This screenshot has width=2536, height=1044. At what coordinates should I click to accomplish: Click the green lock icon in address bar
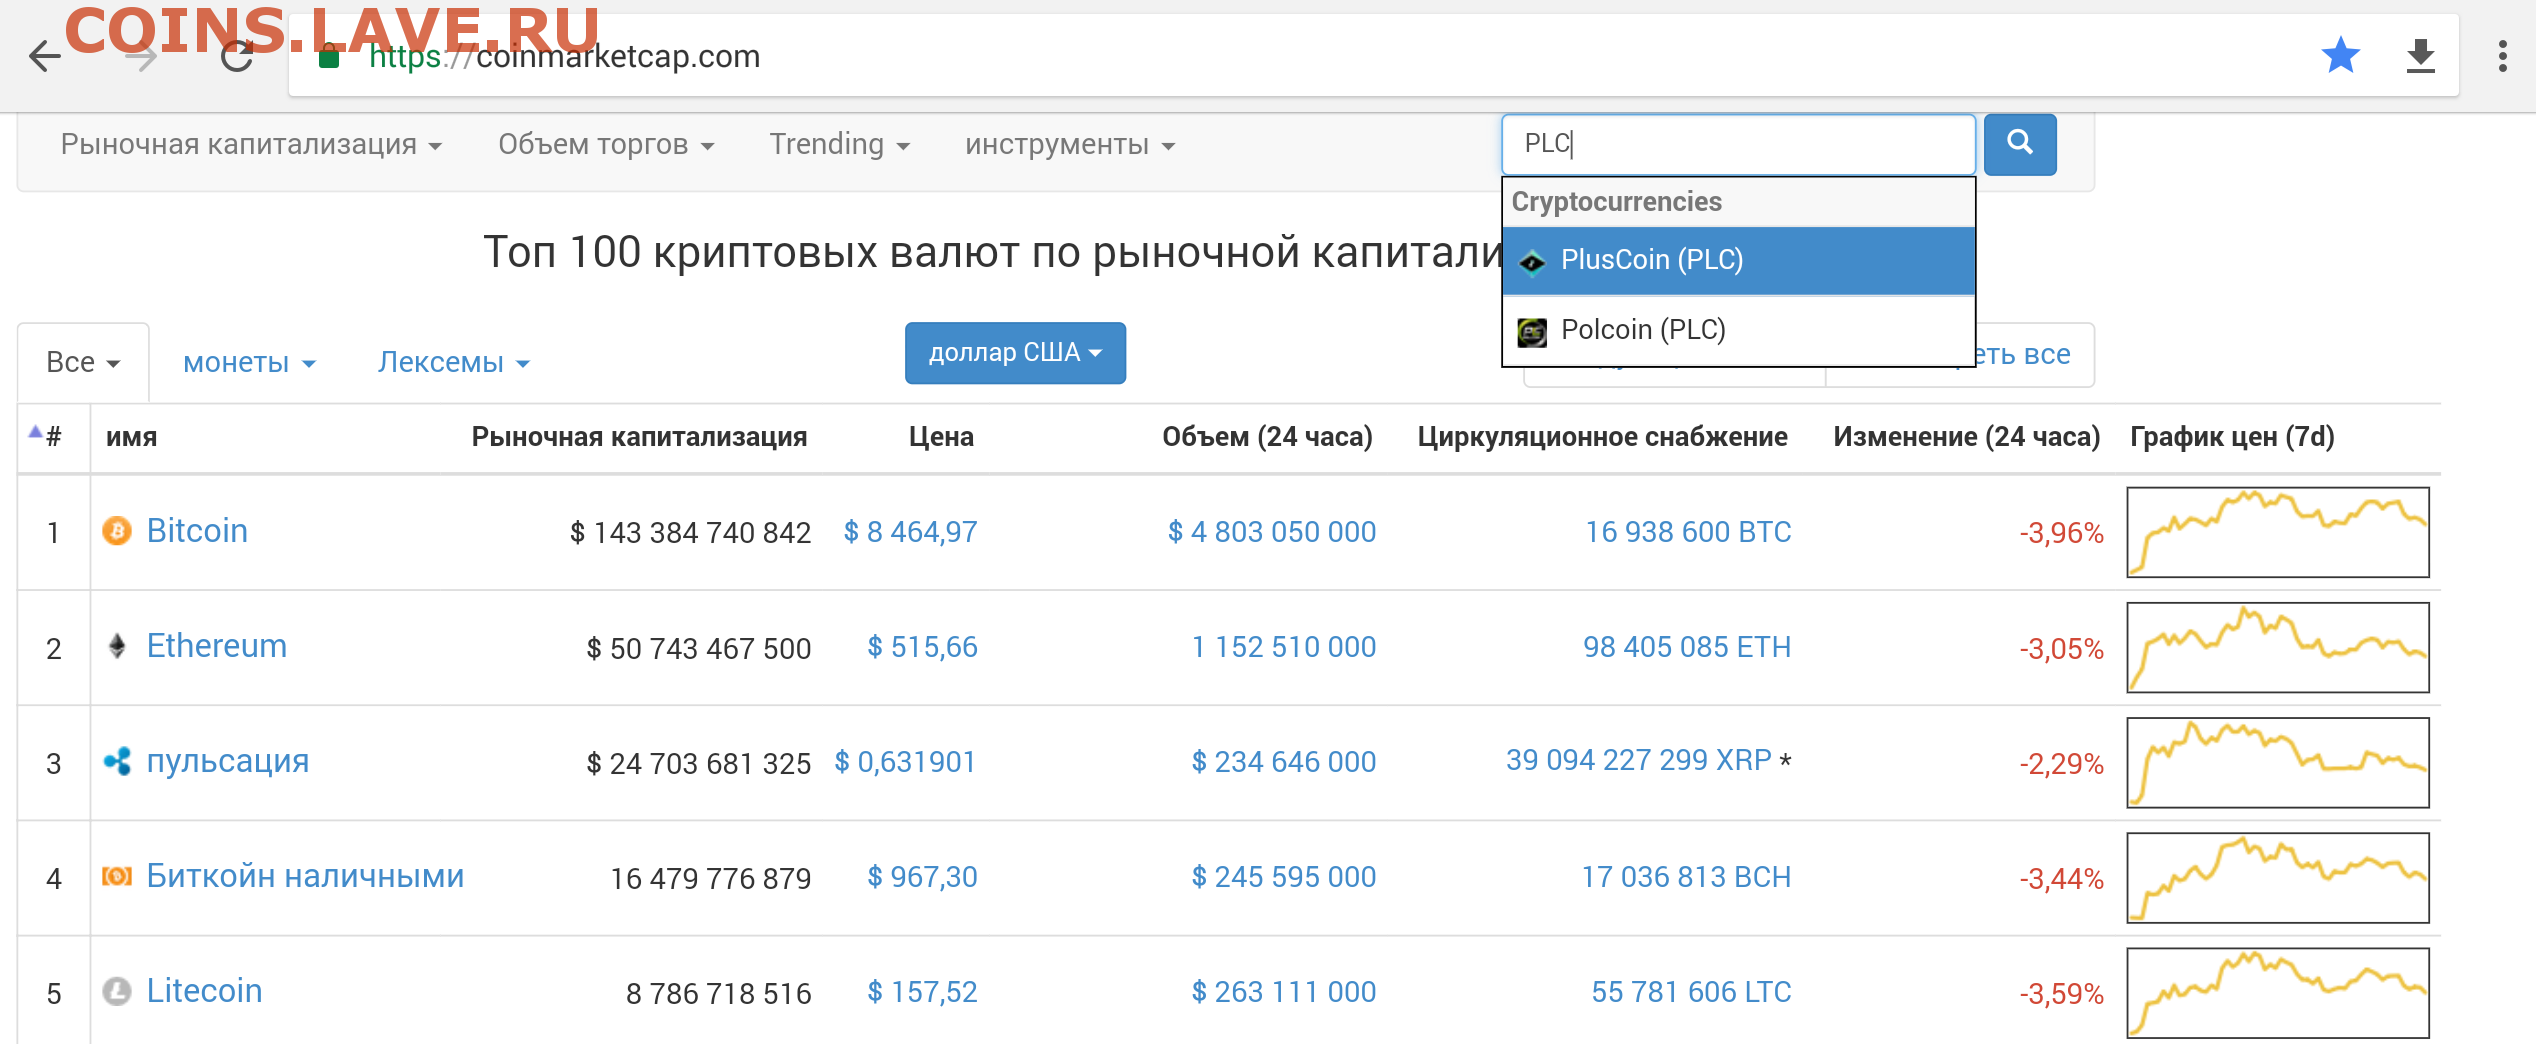pyautogui.click(x=329, y=56)
